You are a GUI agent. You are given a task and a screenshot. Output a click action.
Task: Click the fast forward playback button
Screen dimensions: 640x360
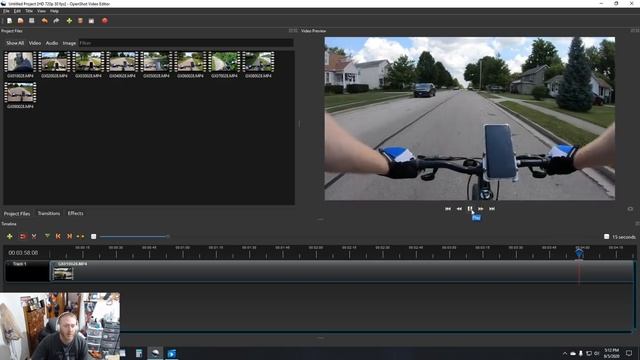[481, 209]
